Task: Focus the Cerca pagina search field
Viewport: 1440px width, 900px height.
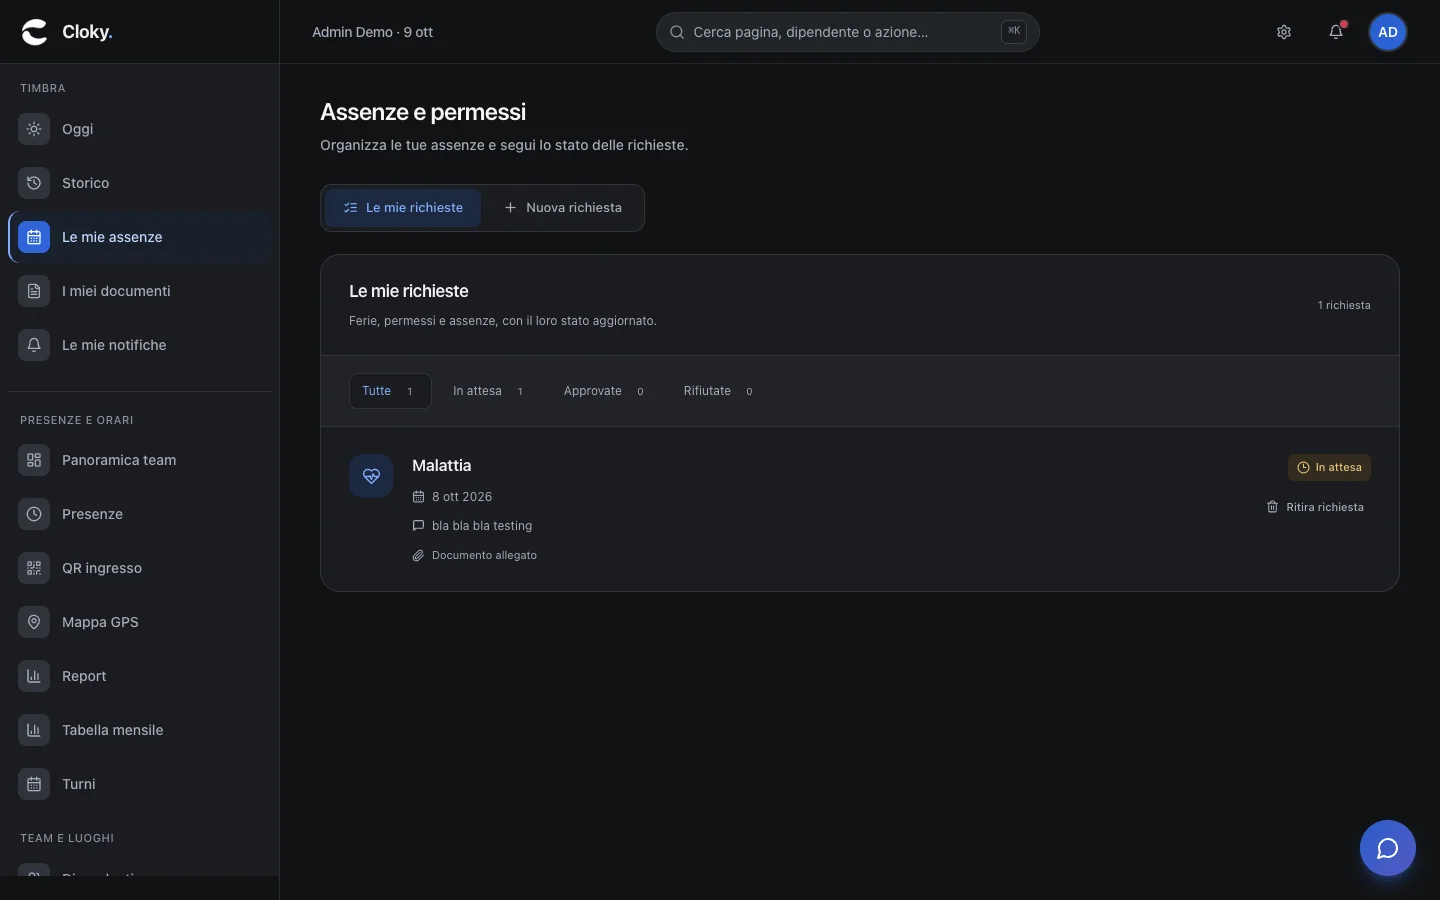Action: point(847,32)
